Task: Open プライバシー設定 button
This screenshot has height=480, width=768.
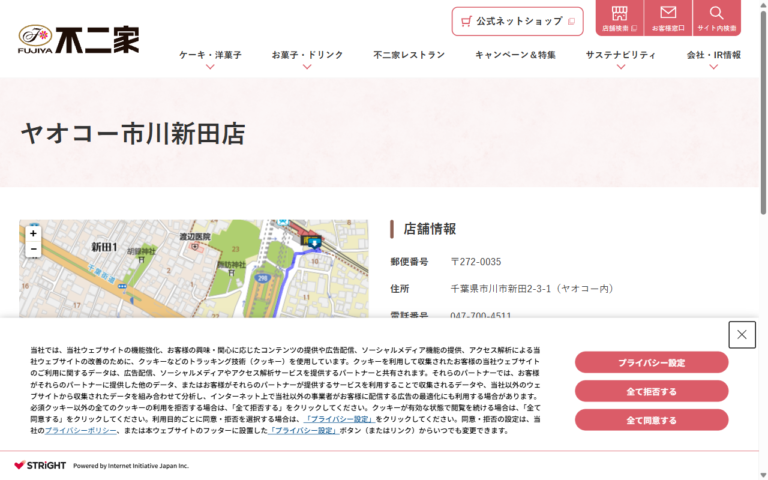Action: (x=651, y=362)
